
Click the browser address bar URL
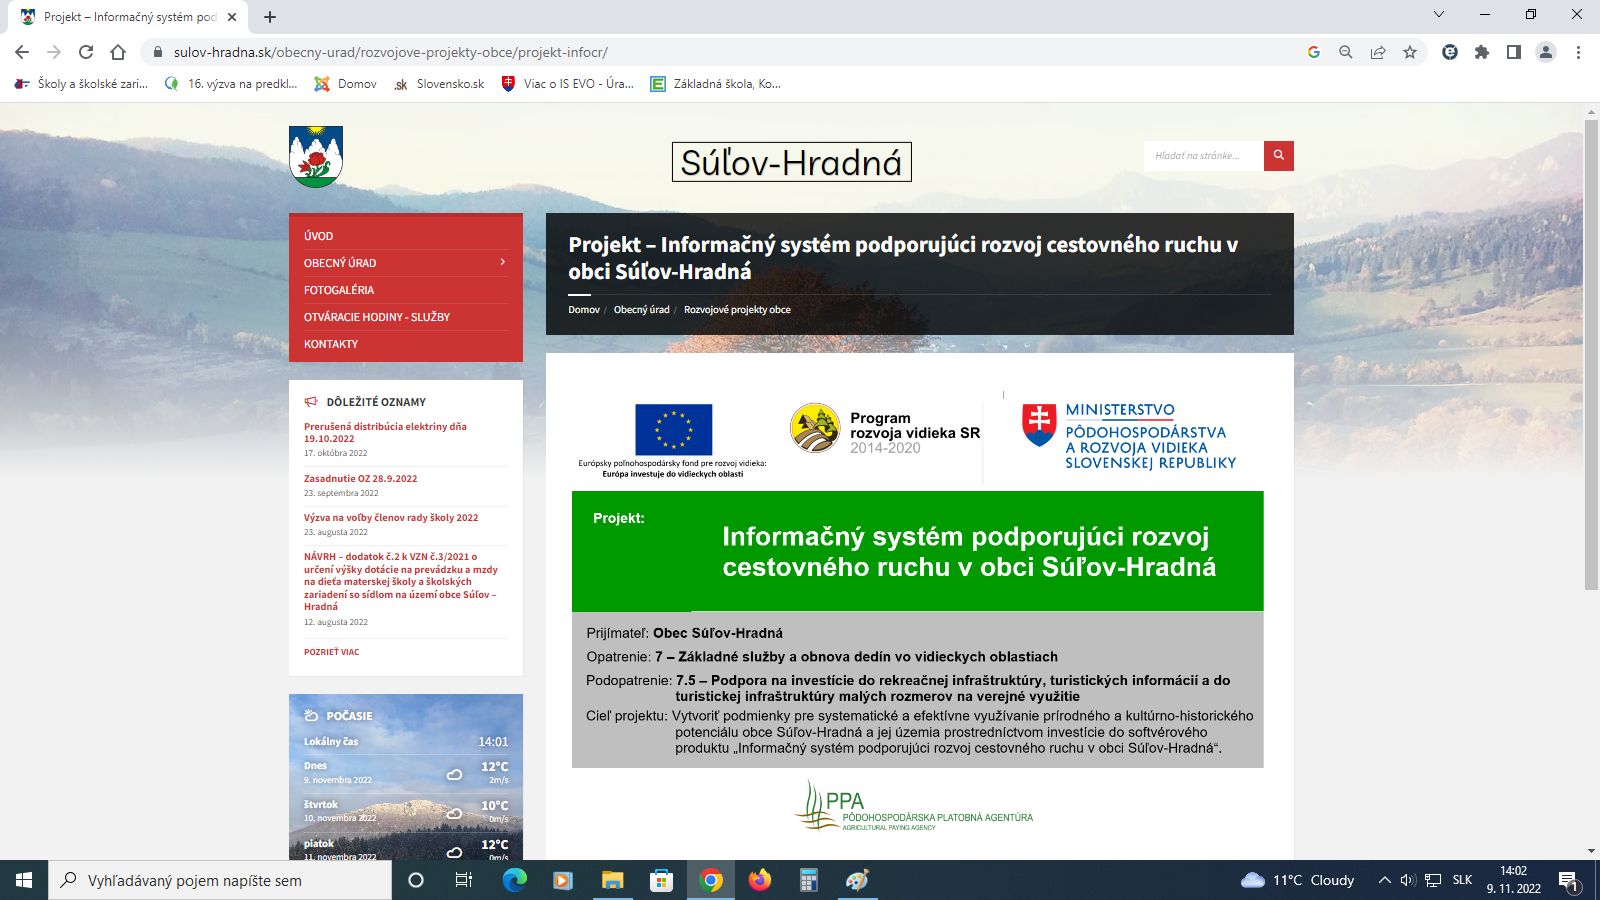390,52
